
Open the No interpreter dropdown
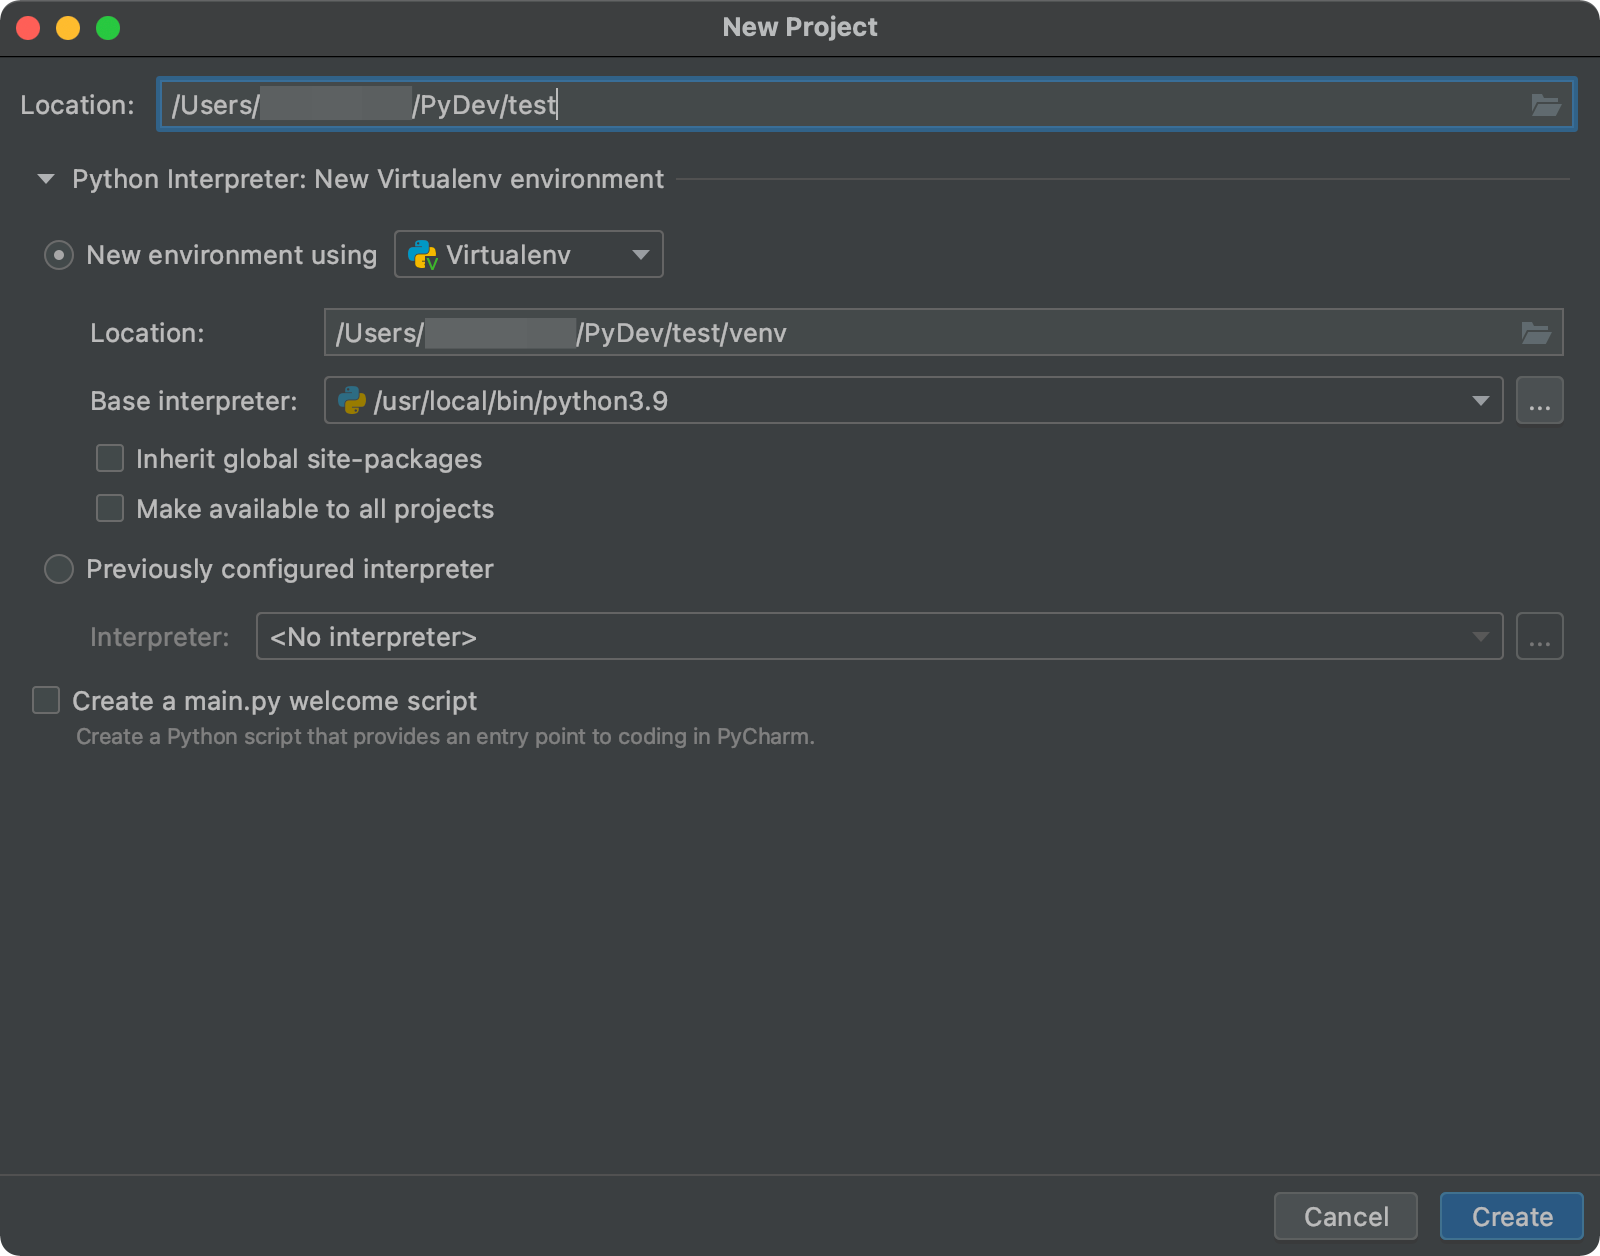tap(879, 637)
